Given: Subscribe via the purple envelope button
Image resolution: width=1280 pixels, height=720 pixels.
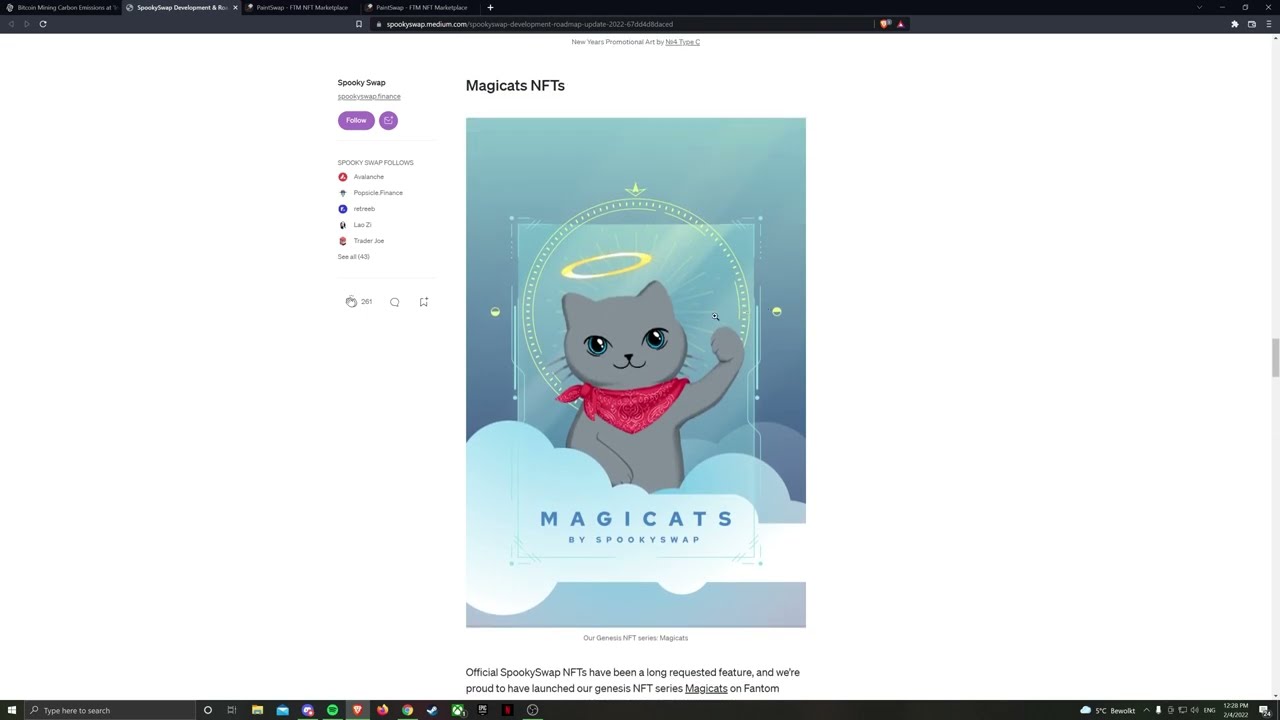Looking at the screenshot, I should click(388, 120).
